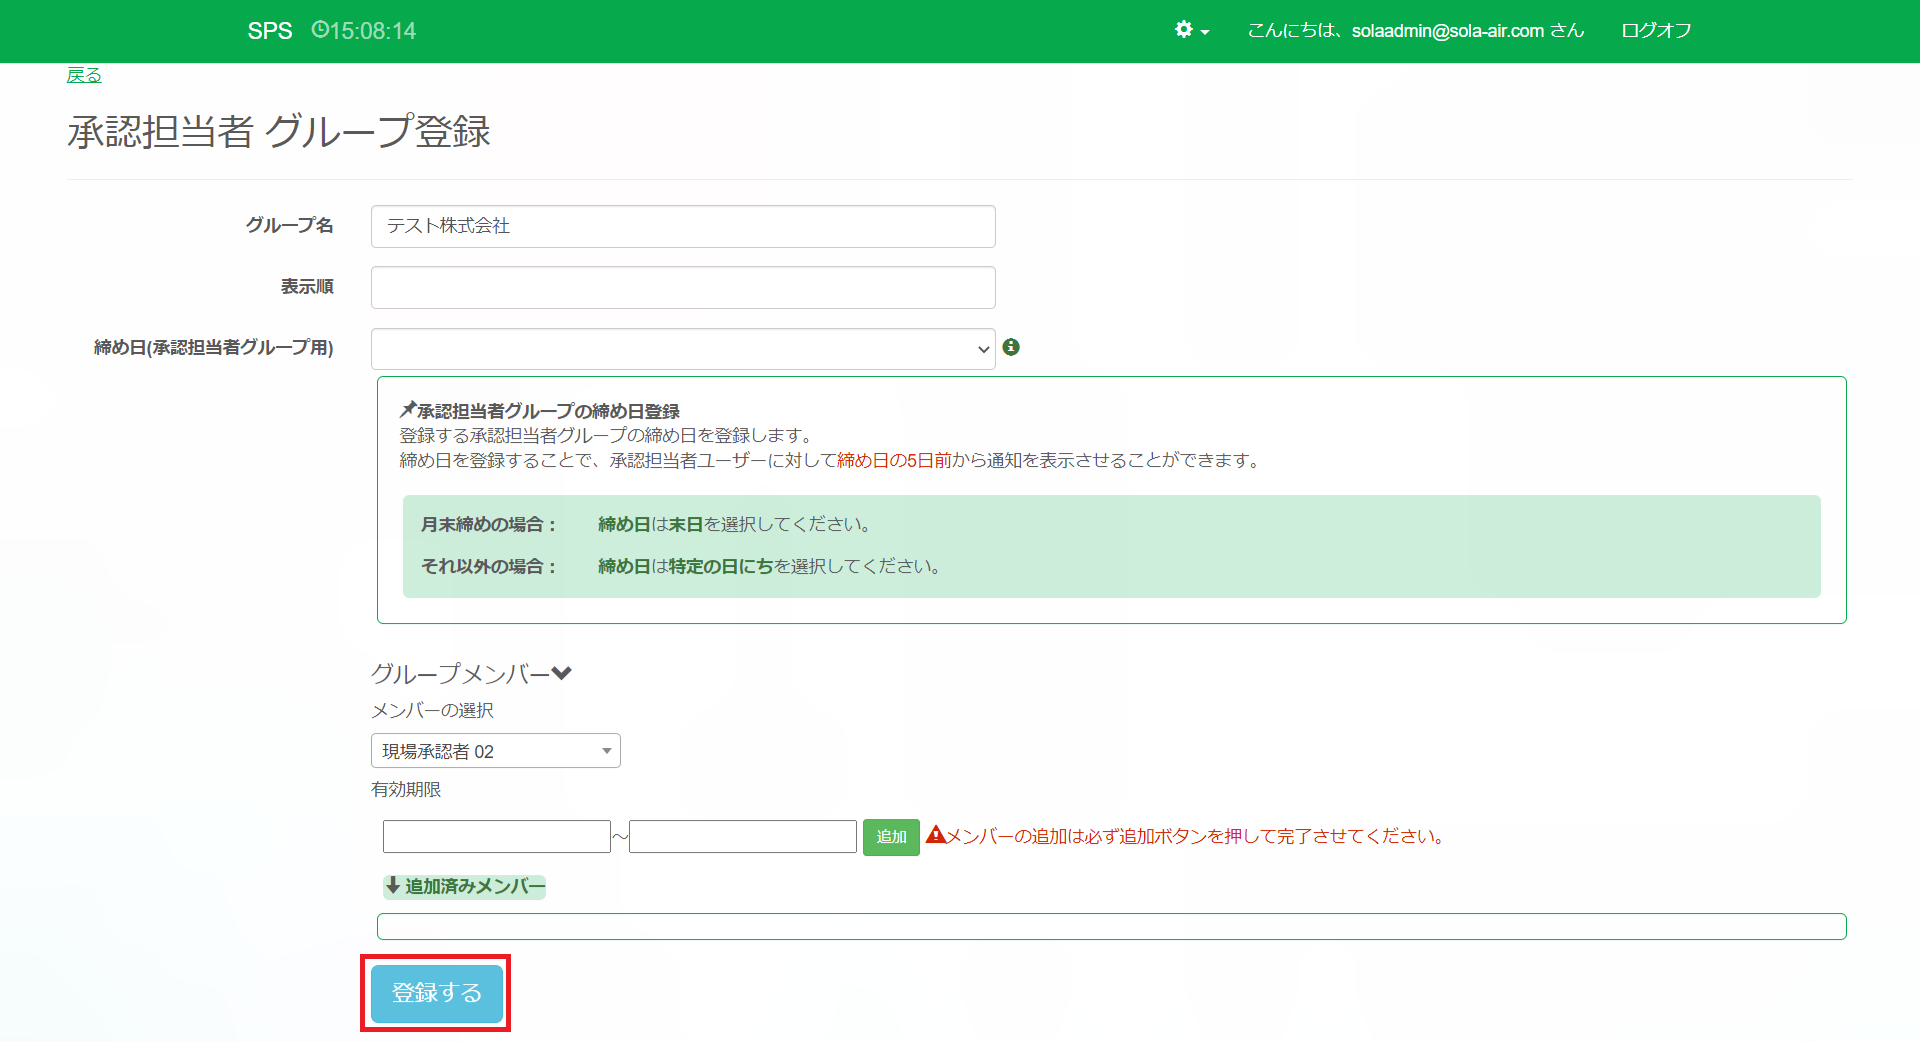Image resolution: width=1920 pixels, height=1042 pixels.
Task: Open the gear settings menu in header
Action: pyautogui.click(x=1191, y=30)
